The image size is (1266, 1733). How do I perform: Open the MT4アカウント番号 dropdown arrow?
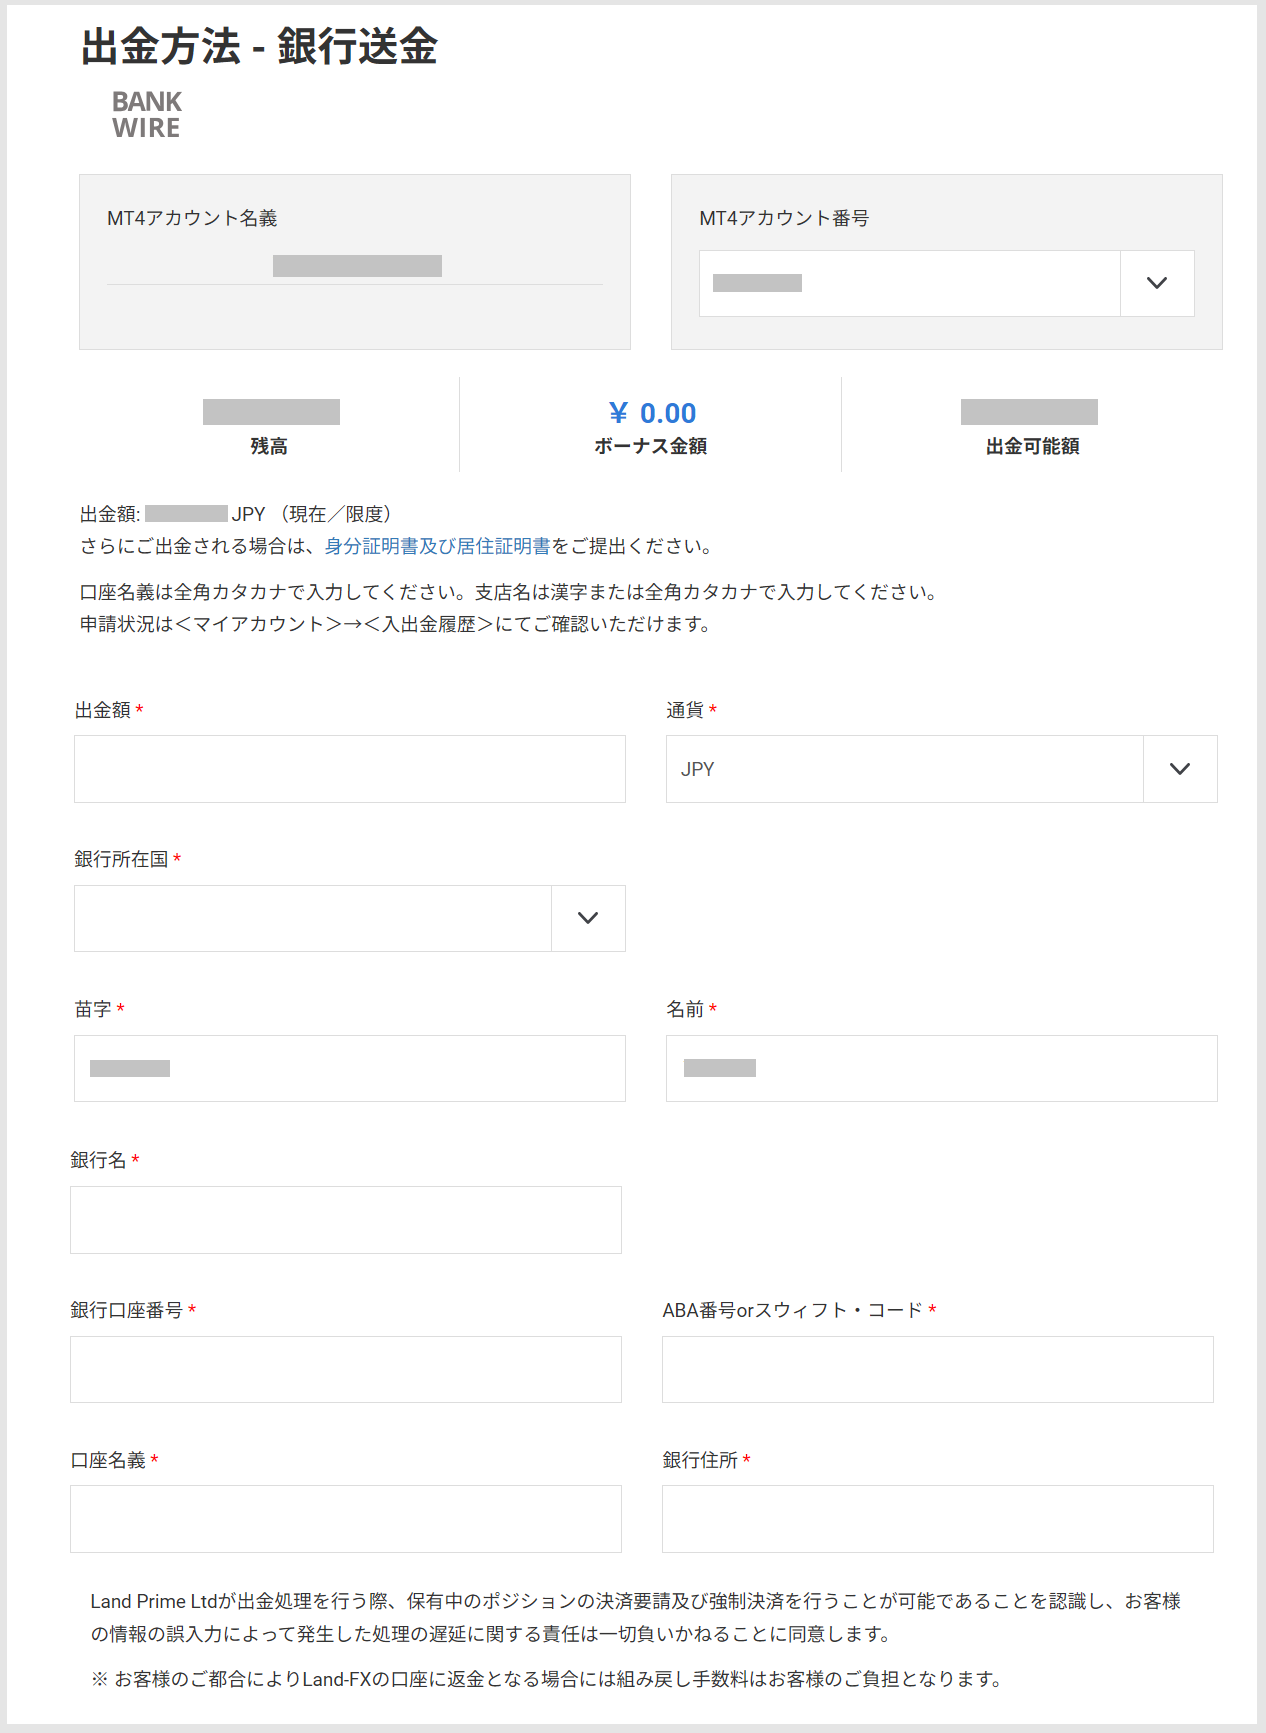[1157, 283]
